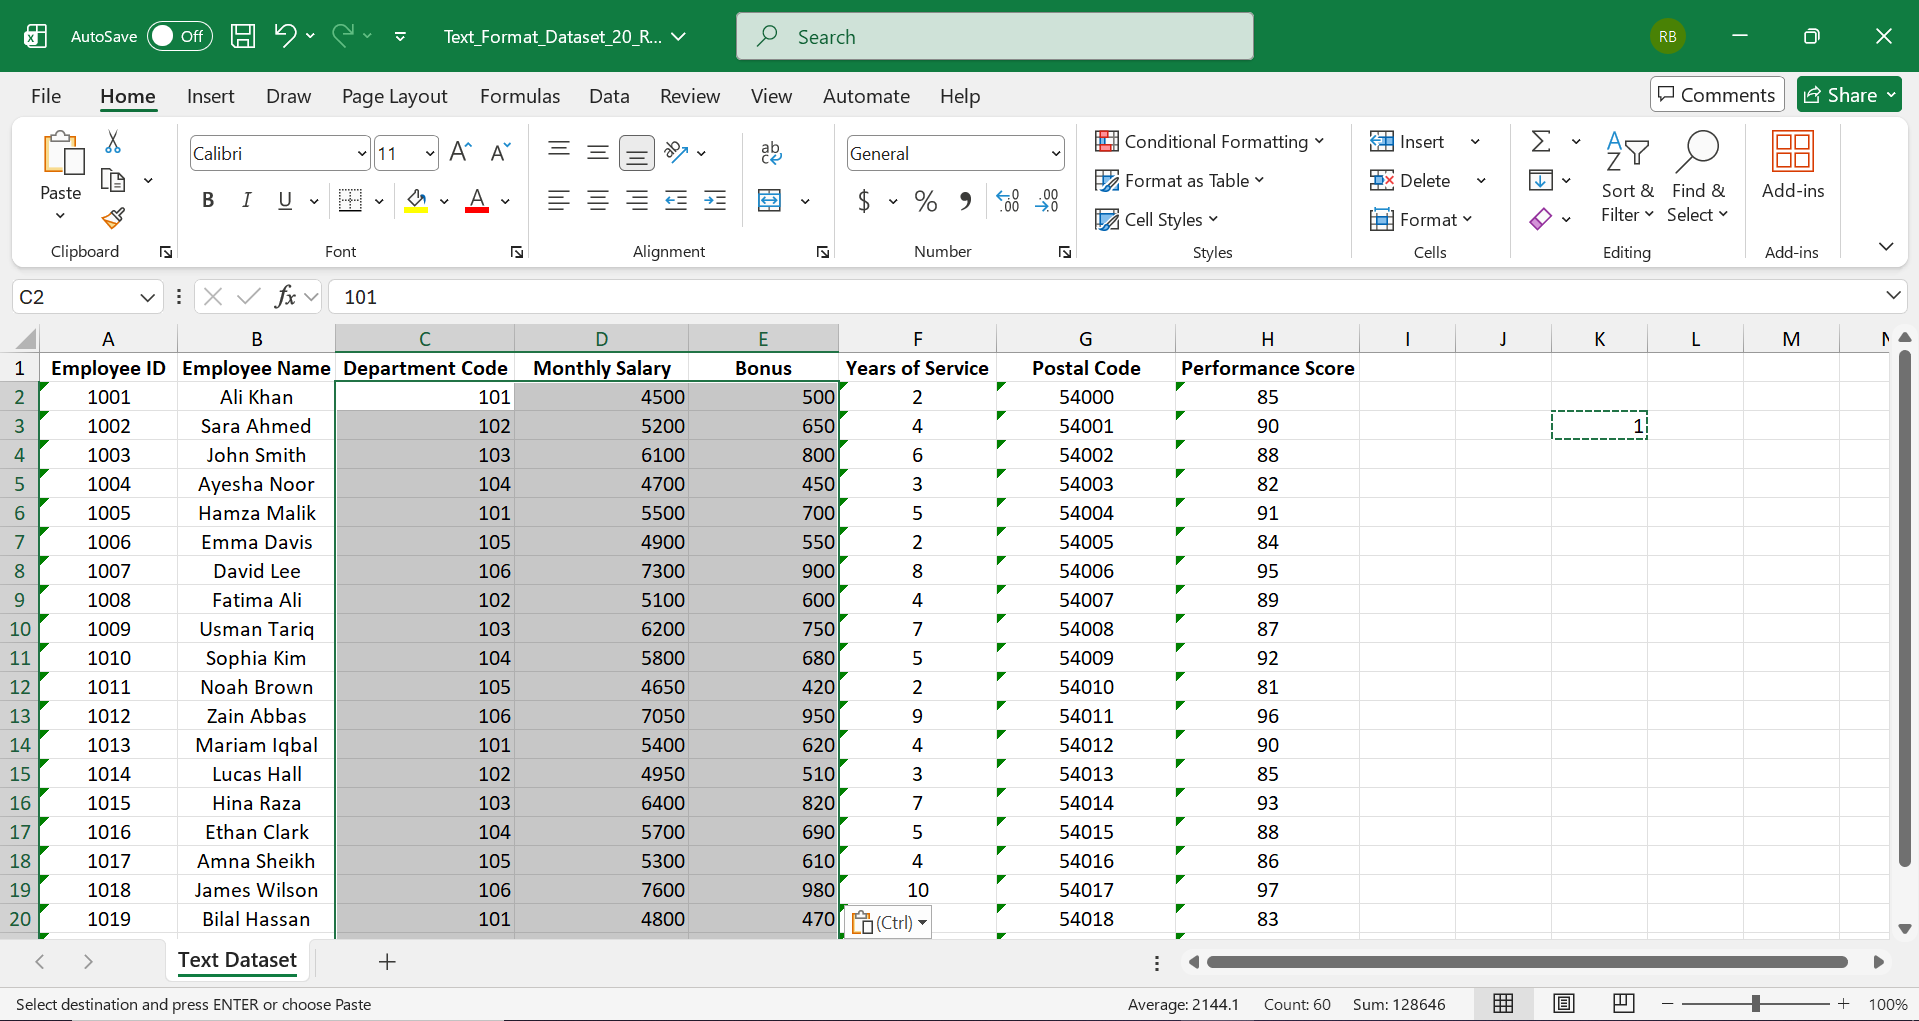Apply percent style to cells
Image resolution: width=1919 pixels, height=1021 pixels.
click(x=926, y=201)
